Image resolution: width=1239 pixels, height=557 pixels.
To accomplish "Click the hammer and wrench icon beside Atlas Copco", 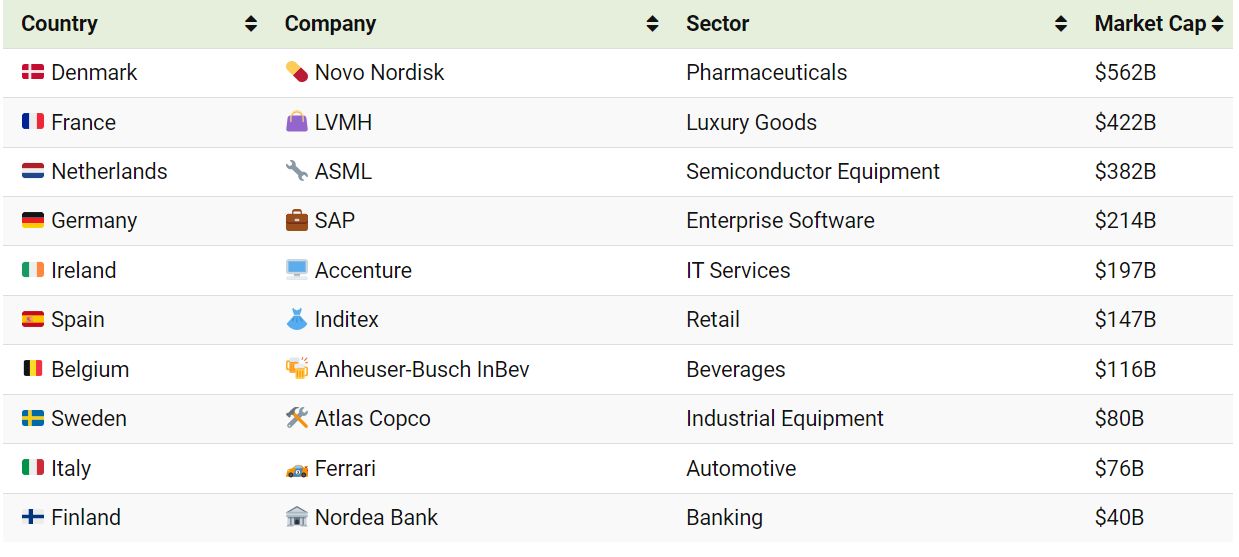I will (296, 418).
